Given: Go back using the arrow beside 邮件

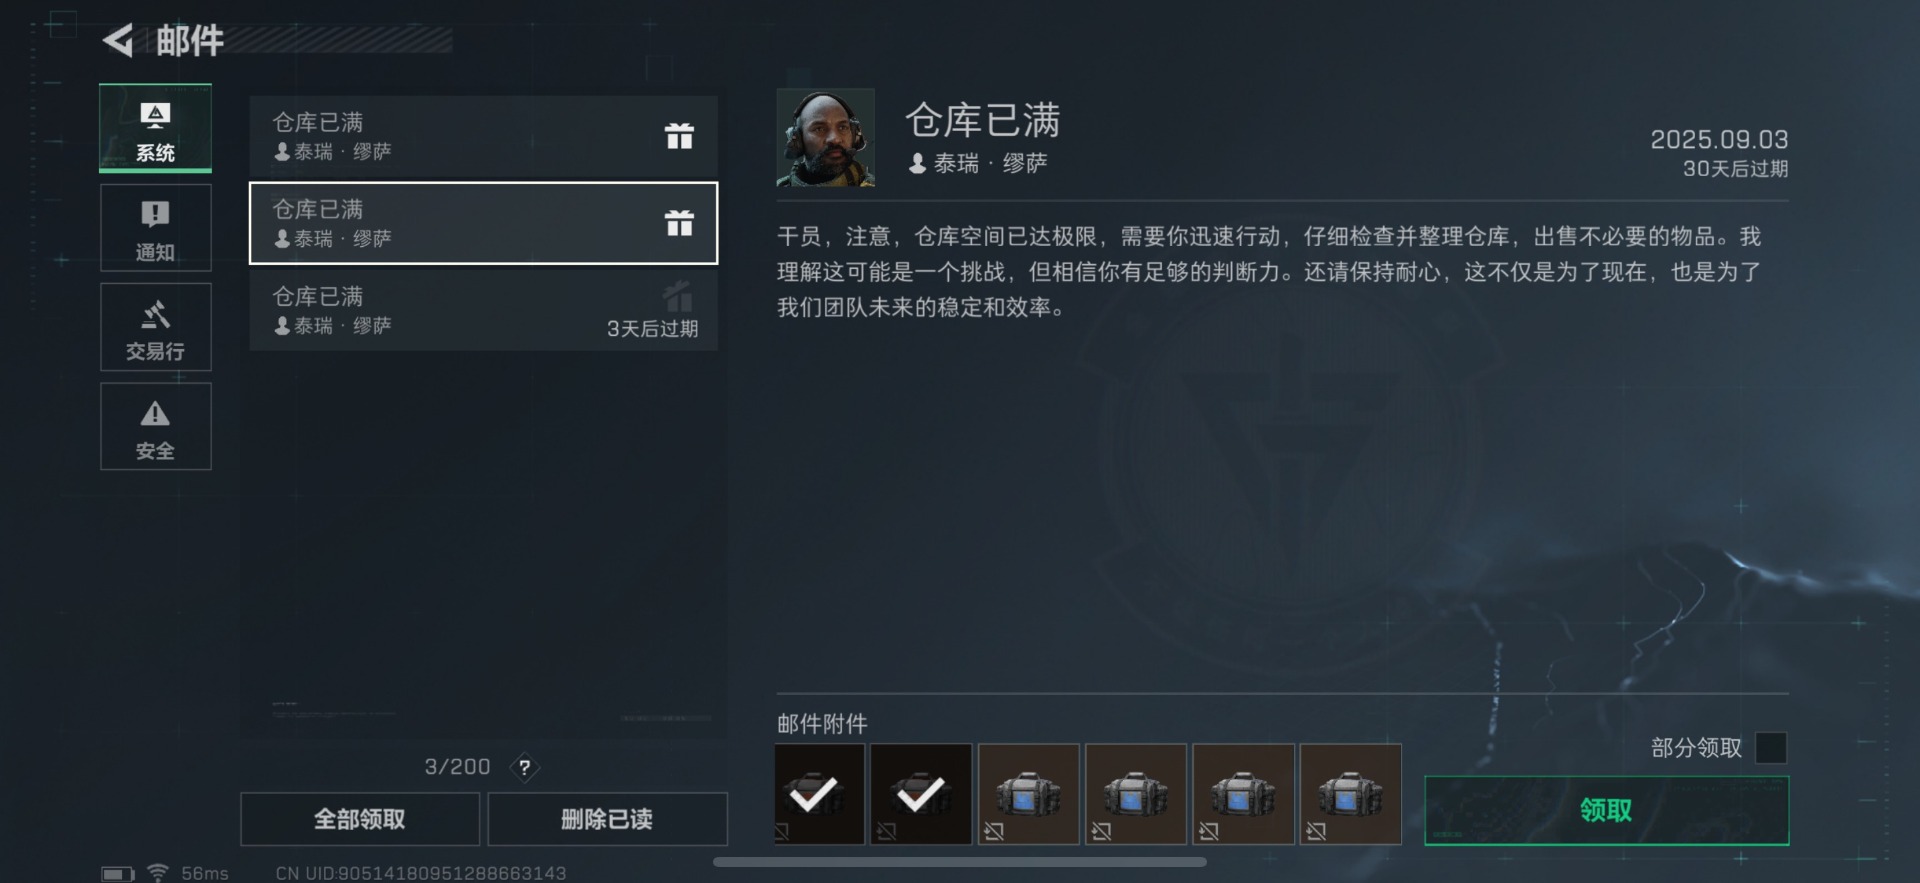Looking at the screenshot, I should coord(118,40).
